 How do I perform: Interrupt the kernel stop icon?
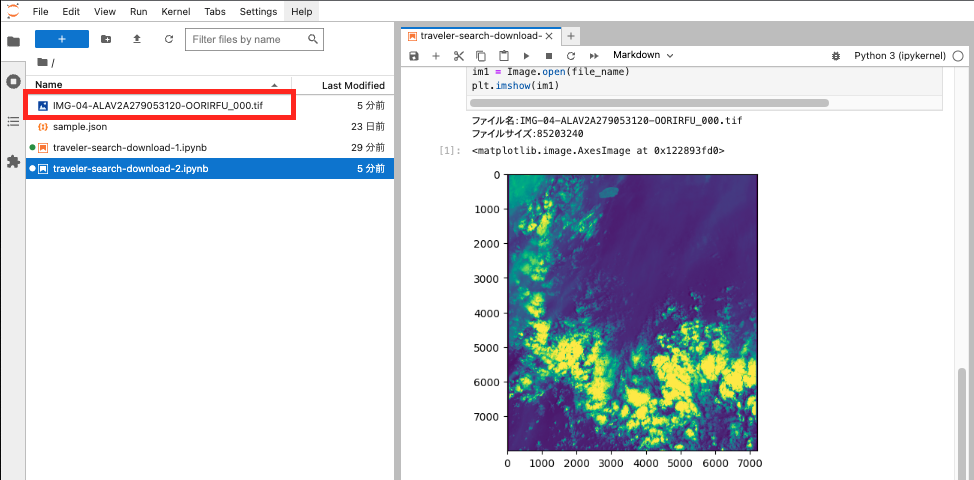548,56
